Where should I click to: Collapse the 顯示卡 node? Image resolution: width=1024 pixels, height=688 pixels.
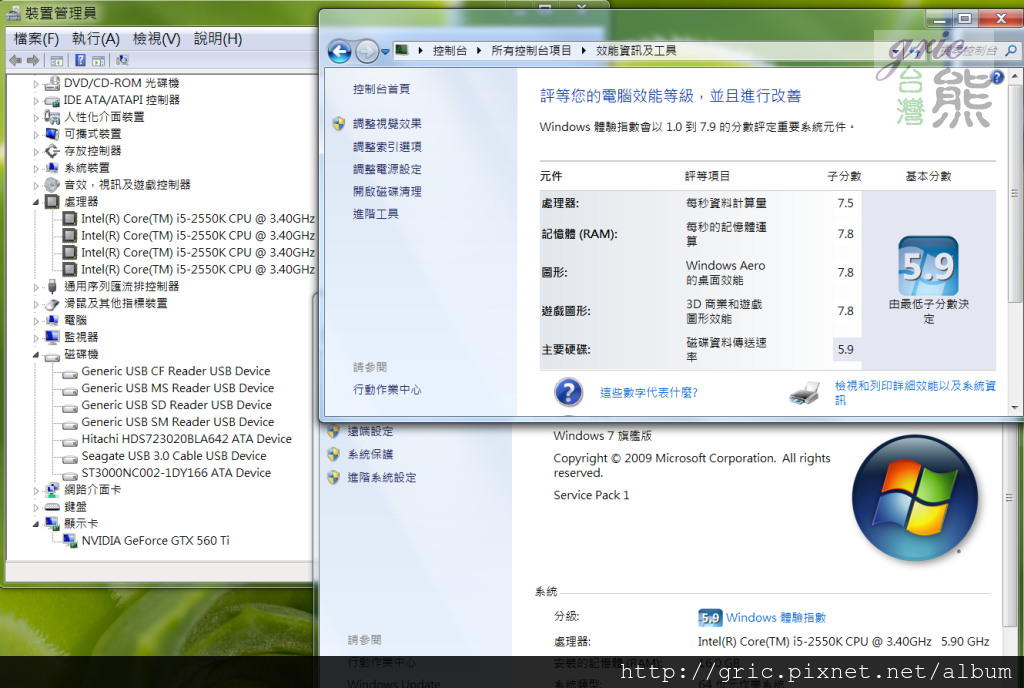37,524
